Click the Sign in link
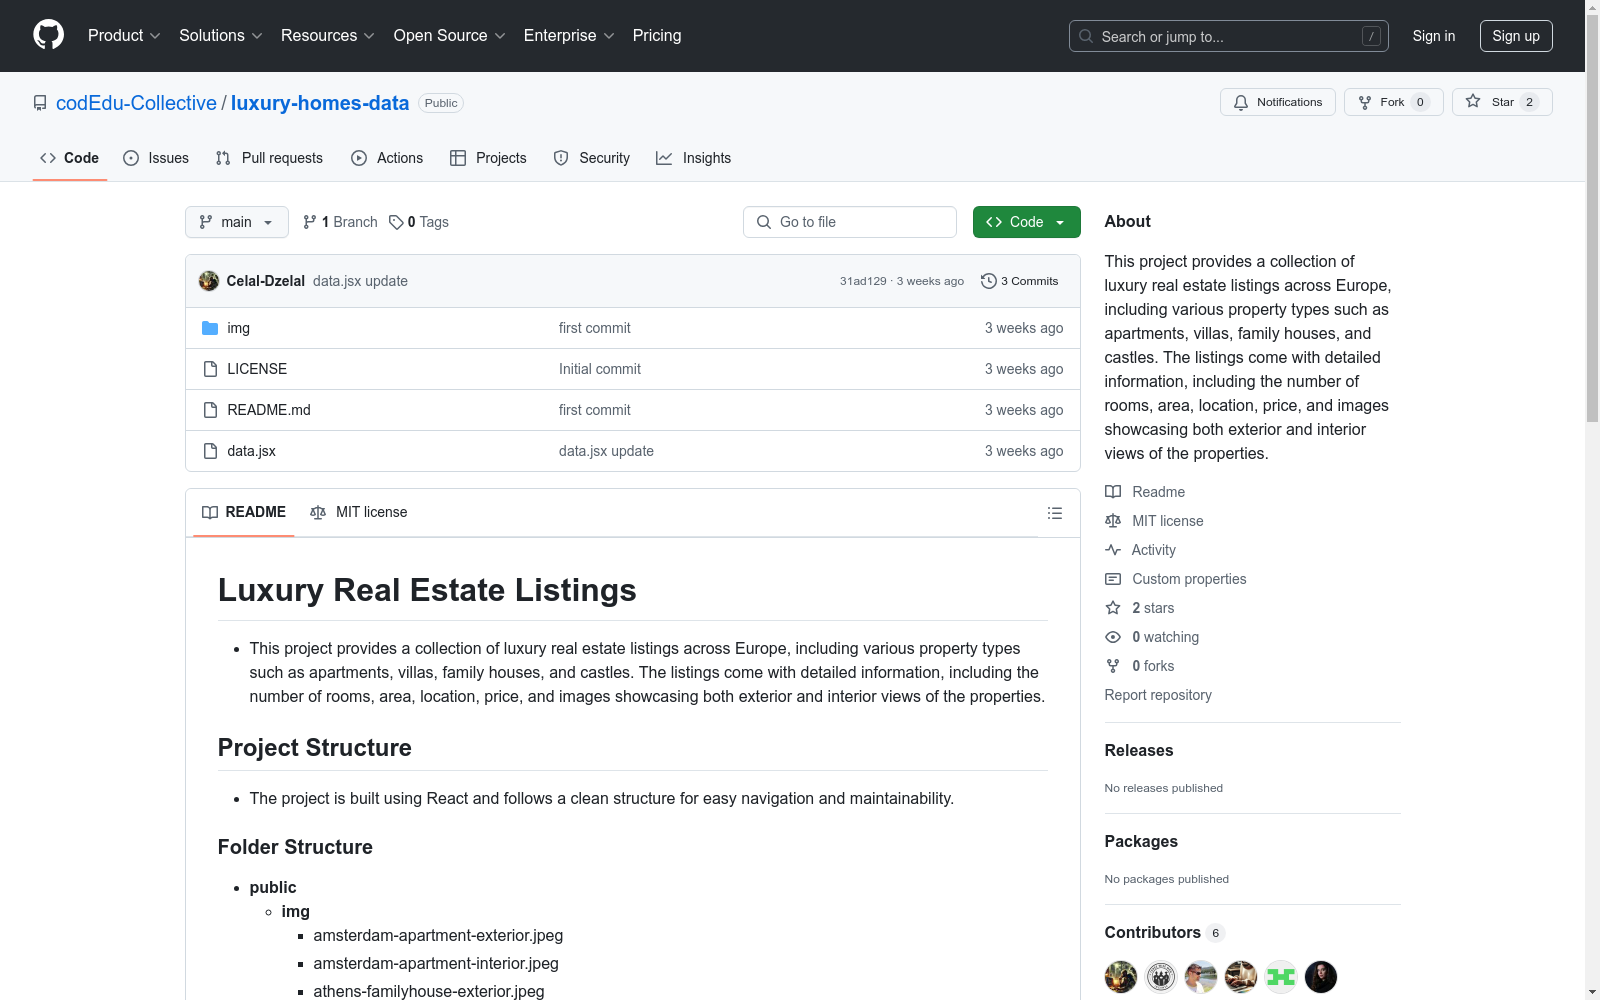1600x1000 pixels. [1434, 36]
